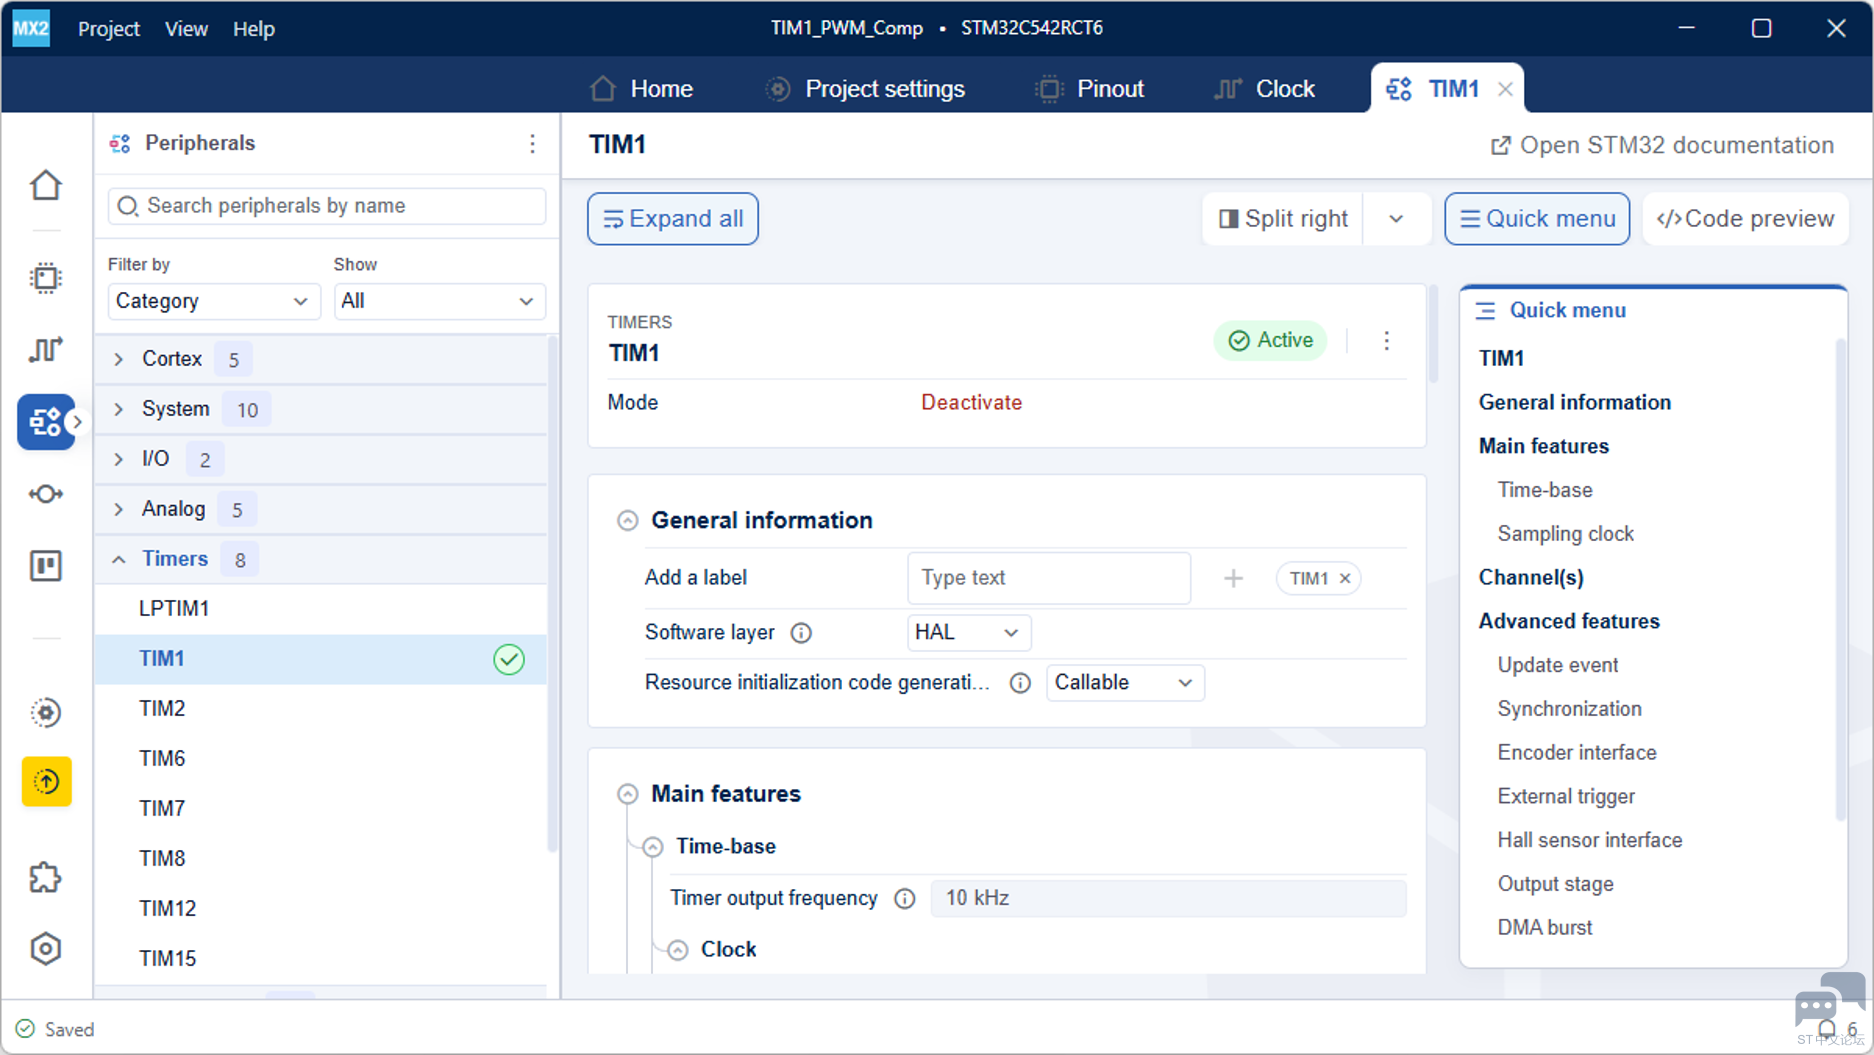The height and width of the screenshot is (1055, 1874).
Task: Open the Software layer HAL dropdown
Action: [968, 633]
